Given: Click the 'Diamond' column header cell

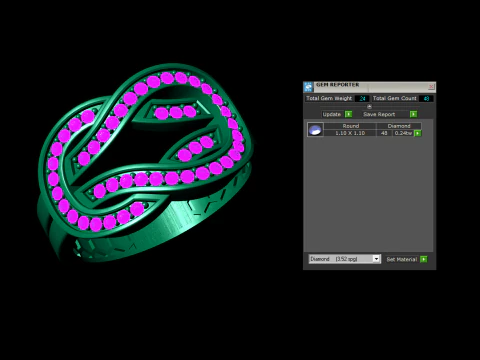Looking at the screenshot, I should [x=399, y=126].
